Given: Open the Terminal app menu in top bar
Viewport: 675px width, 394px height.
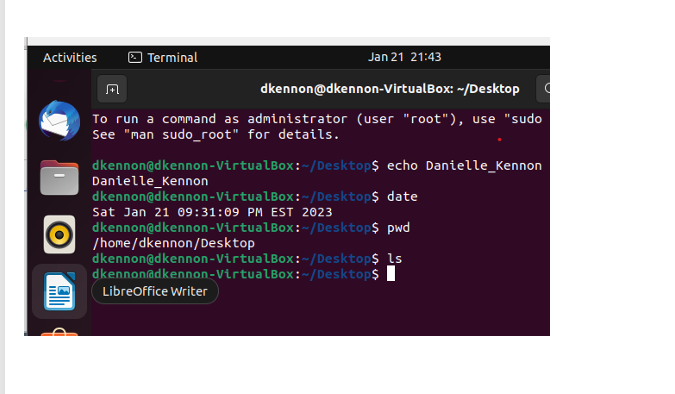Looking at the screenshot, I should (x=163, y=57).
